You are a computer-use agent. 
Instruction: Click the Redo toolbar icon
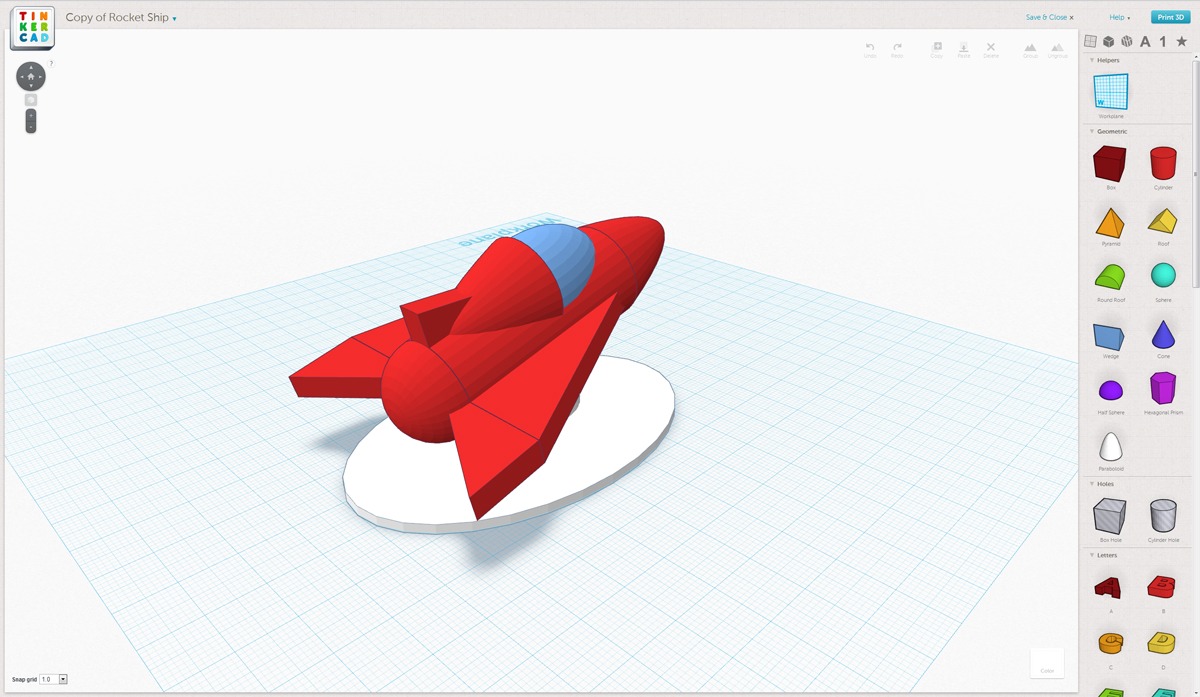[897, 49]
